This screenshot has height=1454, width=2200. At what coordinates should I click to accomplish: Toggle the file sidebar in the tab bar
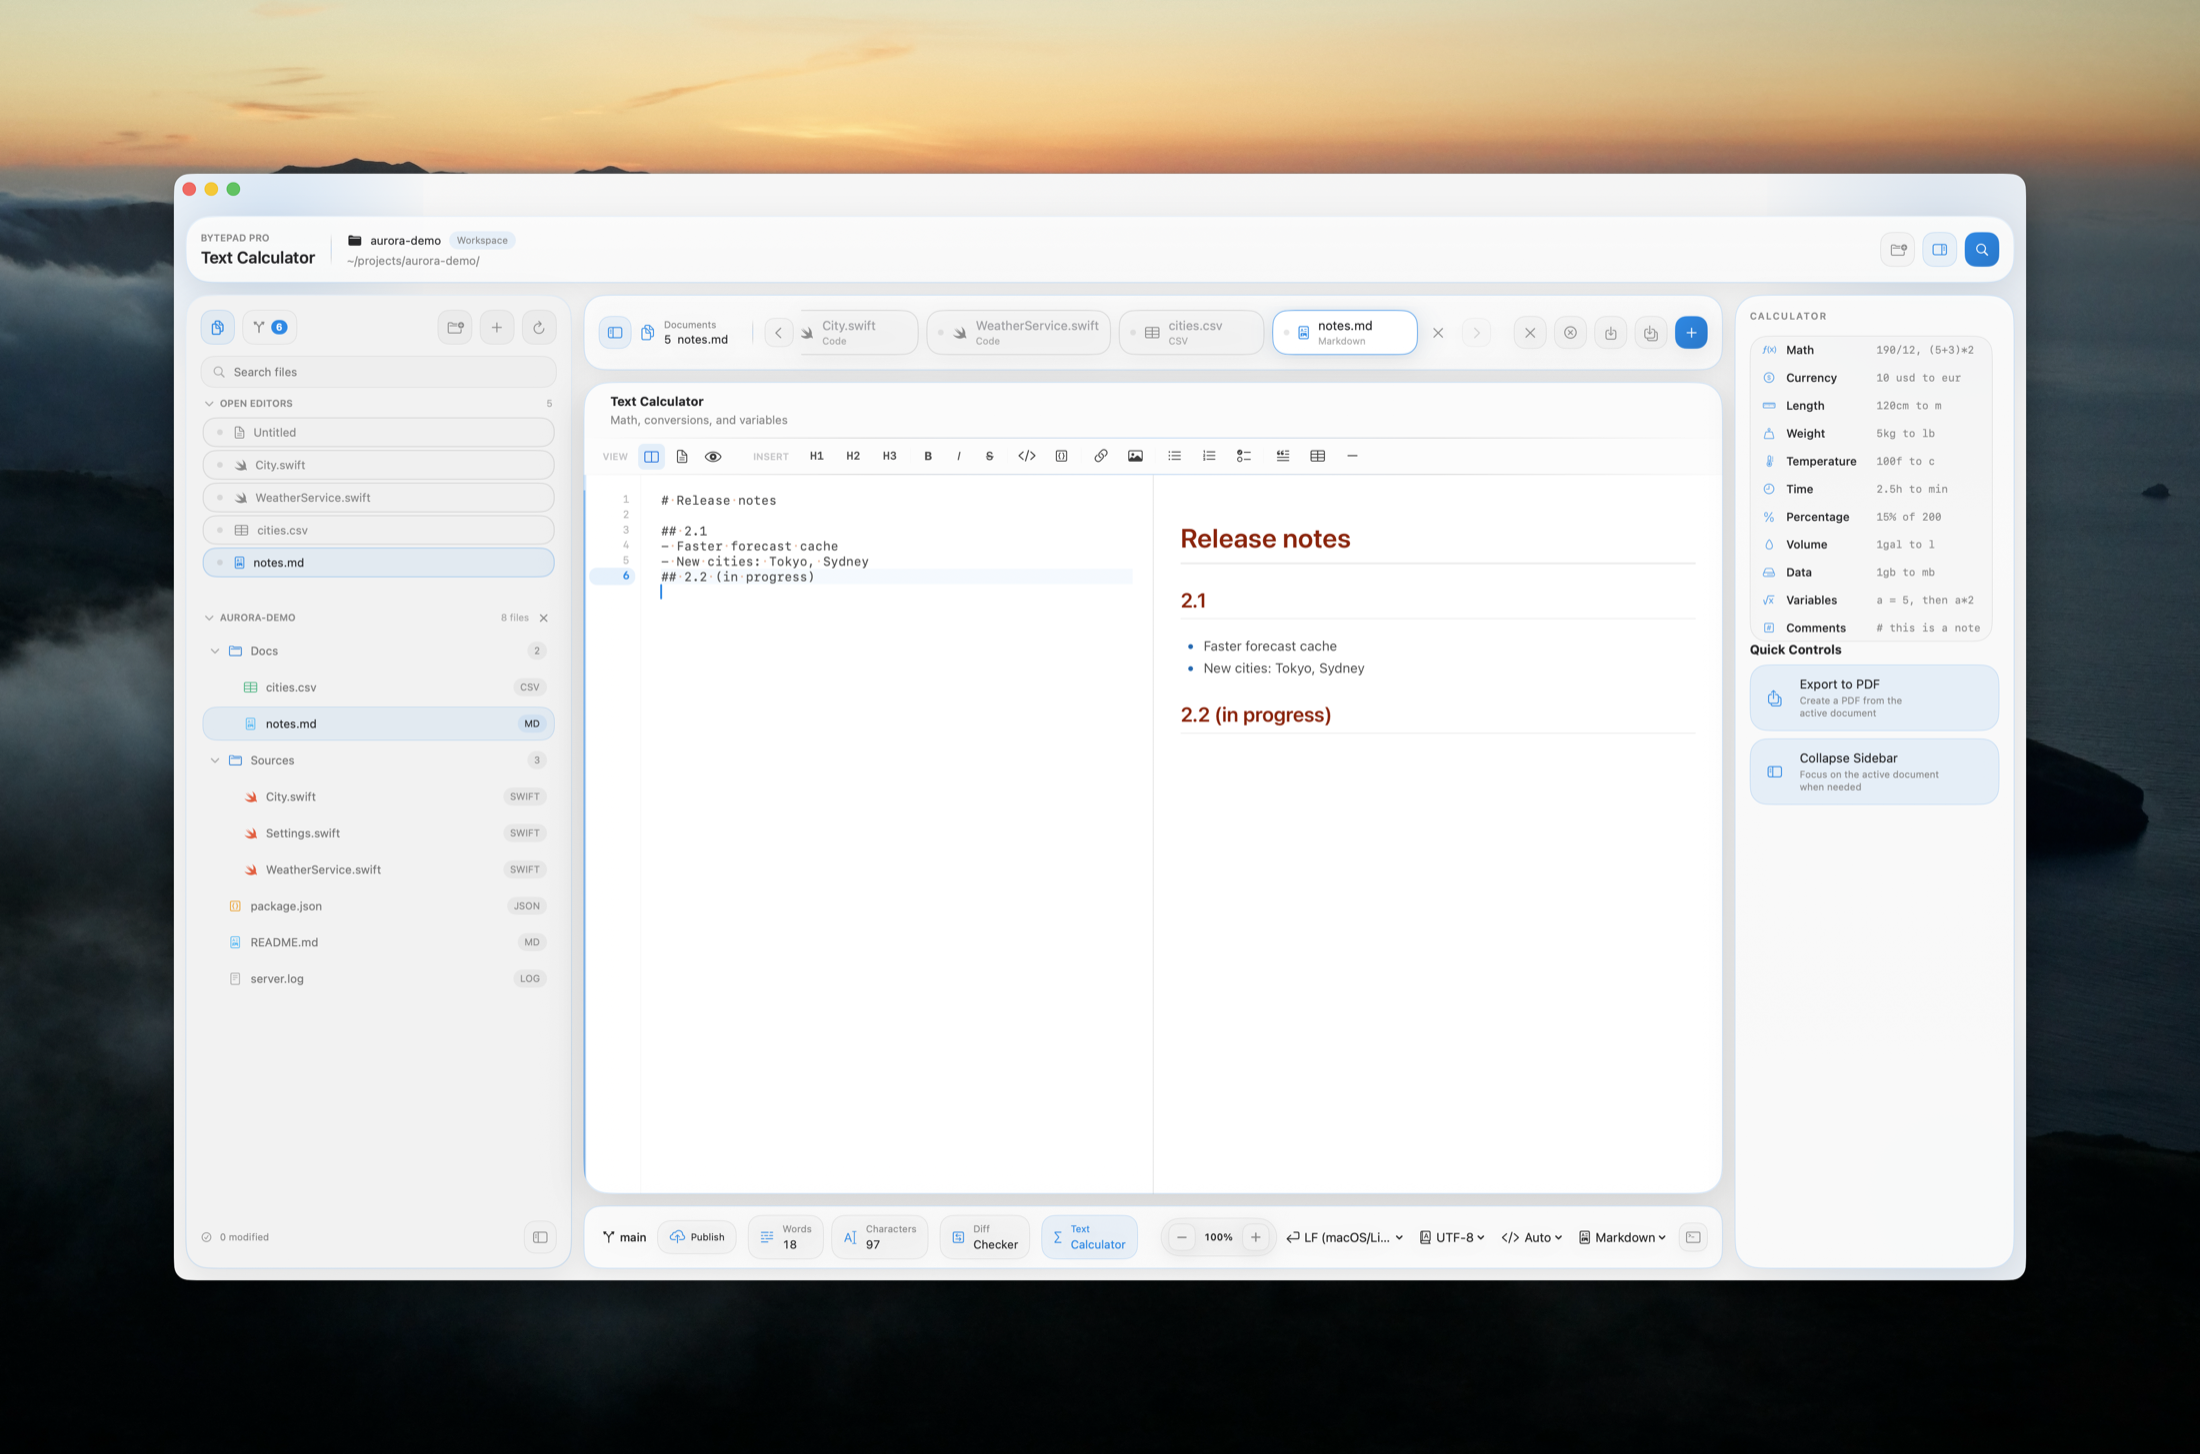(x=615, y=333)
